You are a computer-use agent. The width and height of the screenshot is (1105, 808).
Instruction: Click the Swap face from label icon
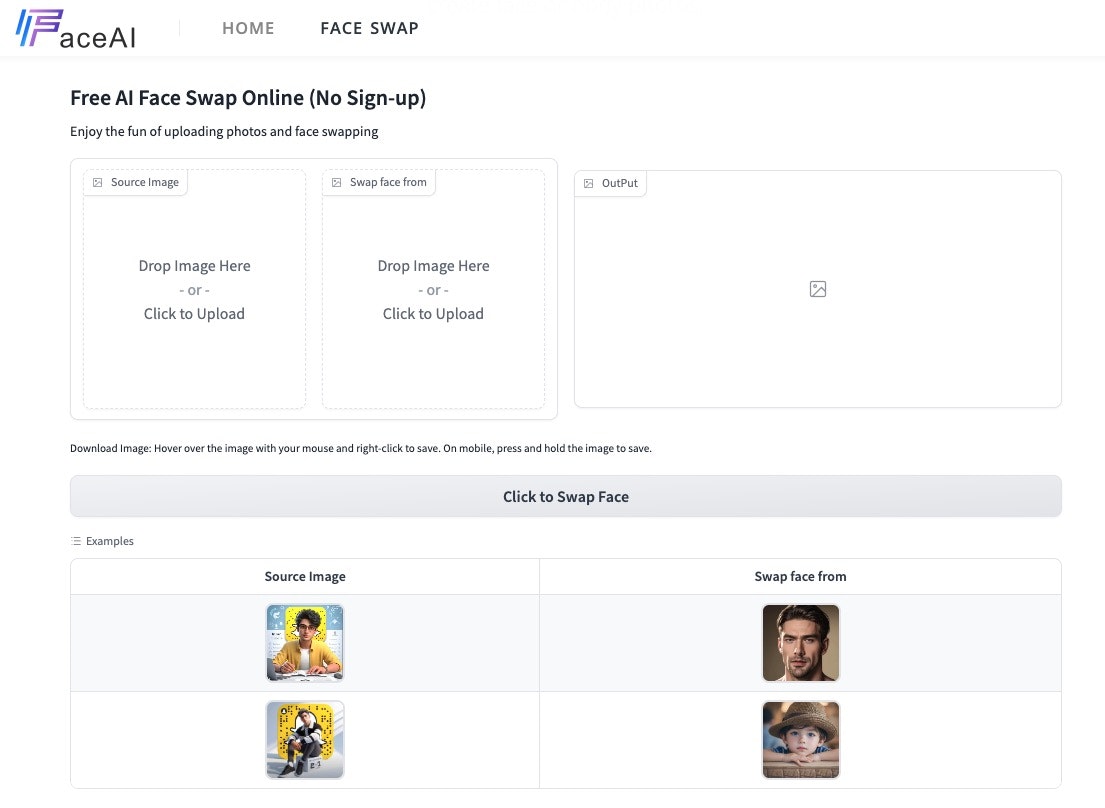pyautogui.click(x=336, y=182)
